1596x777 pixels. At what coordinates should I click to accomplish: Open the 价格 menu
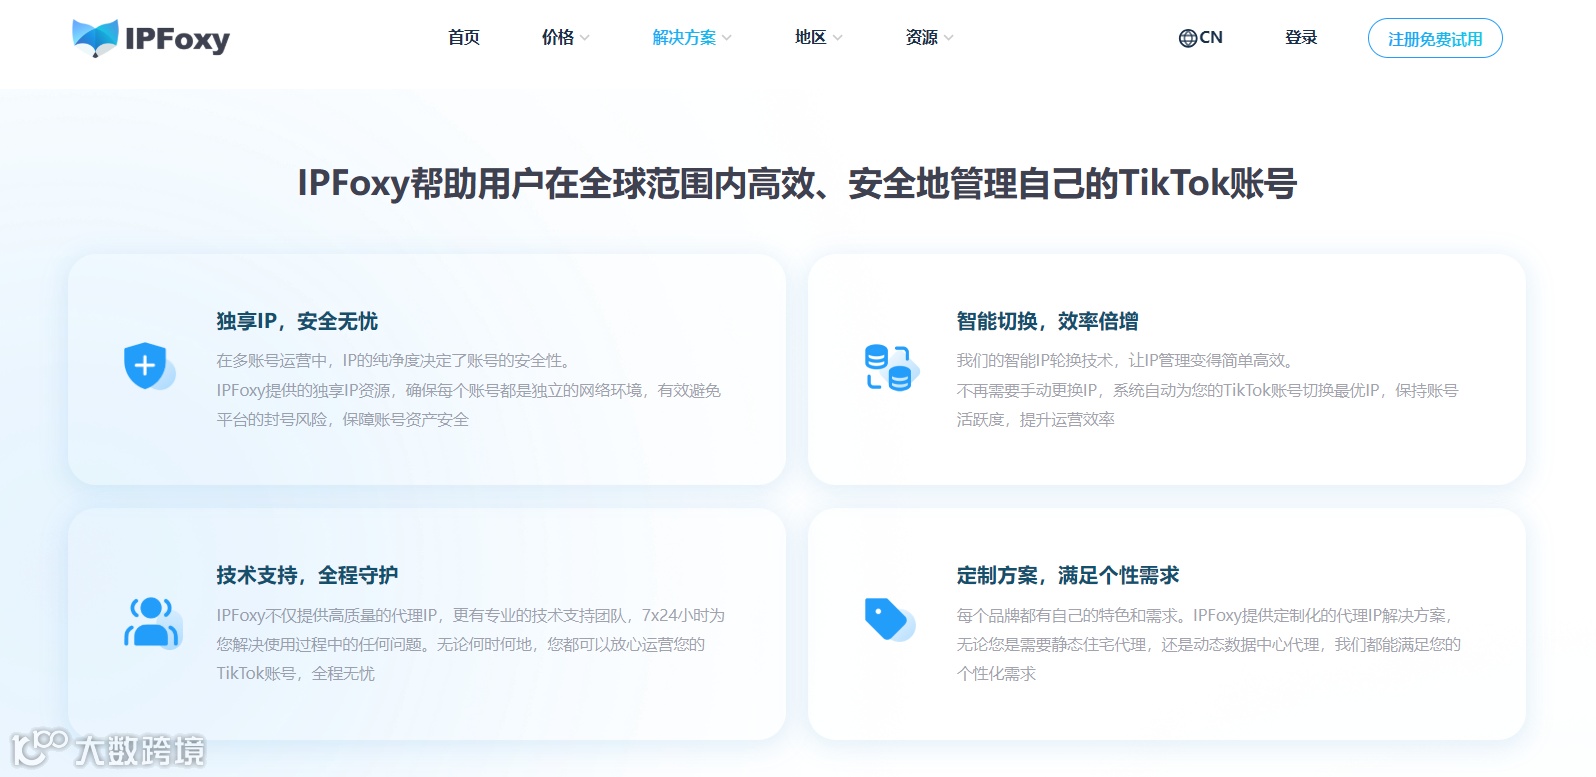[558, 38]
